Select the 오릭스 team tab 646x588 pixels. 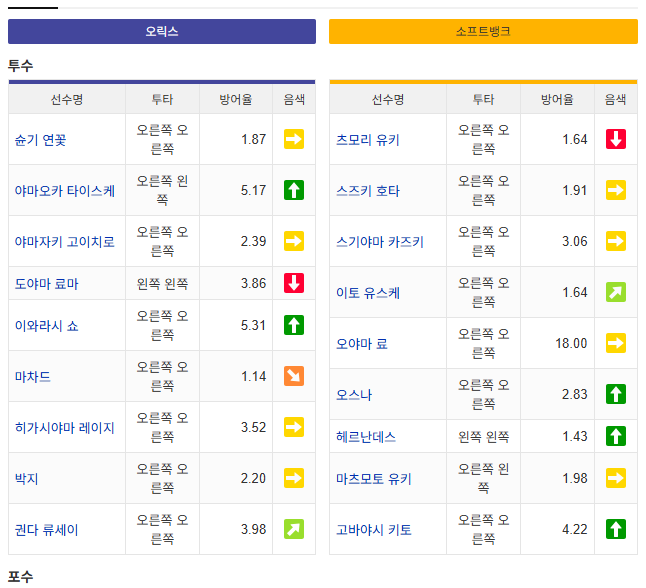coord(162,31)
